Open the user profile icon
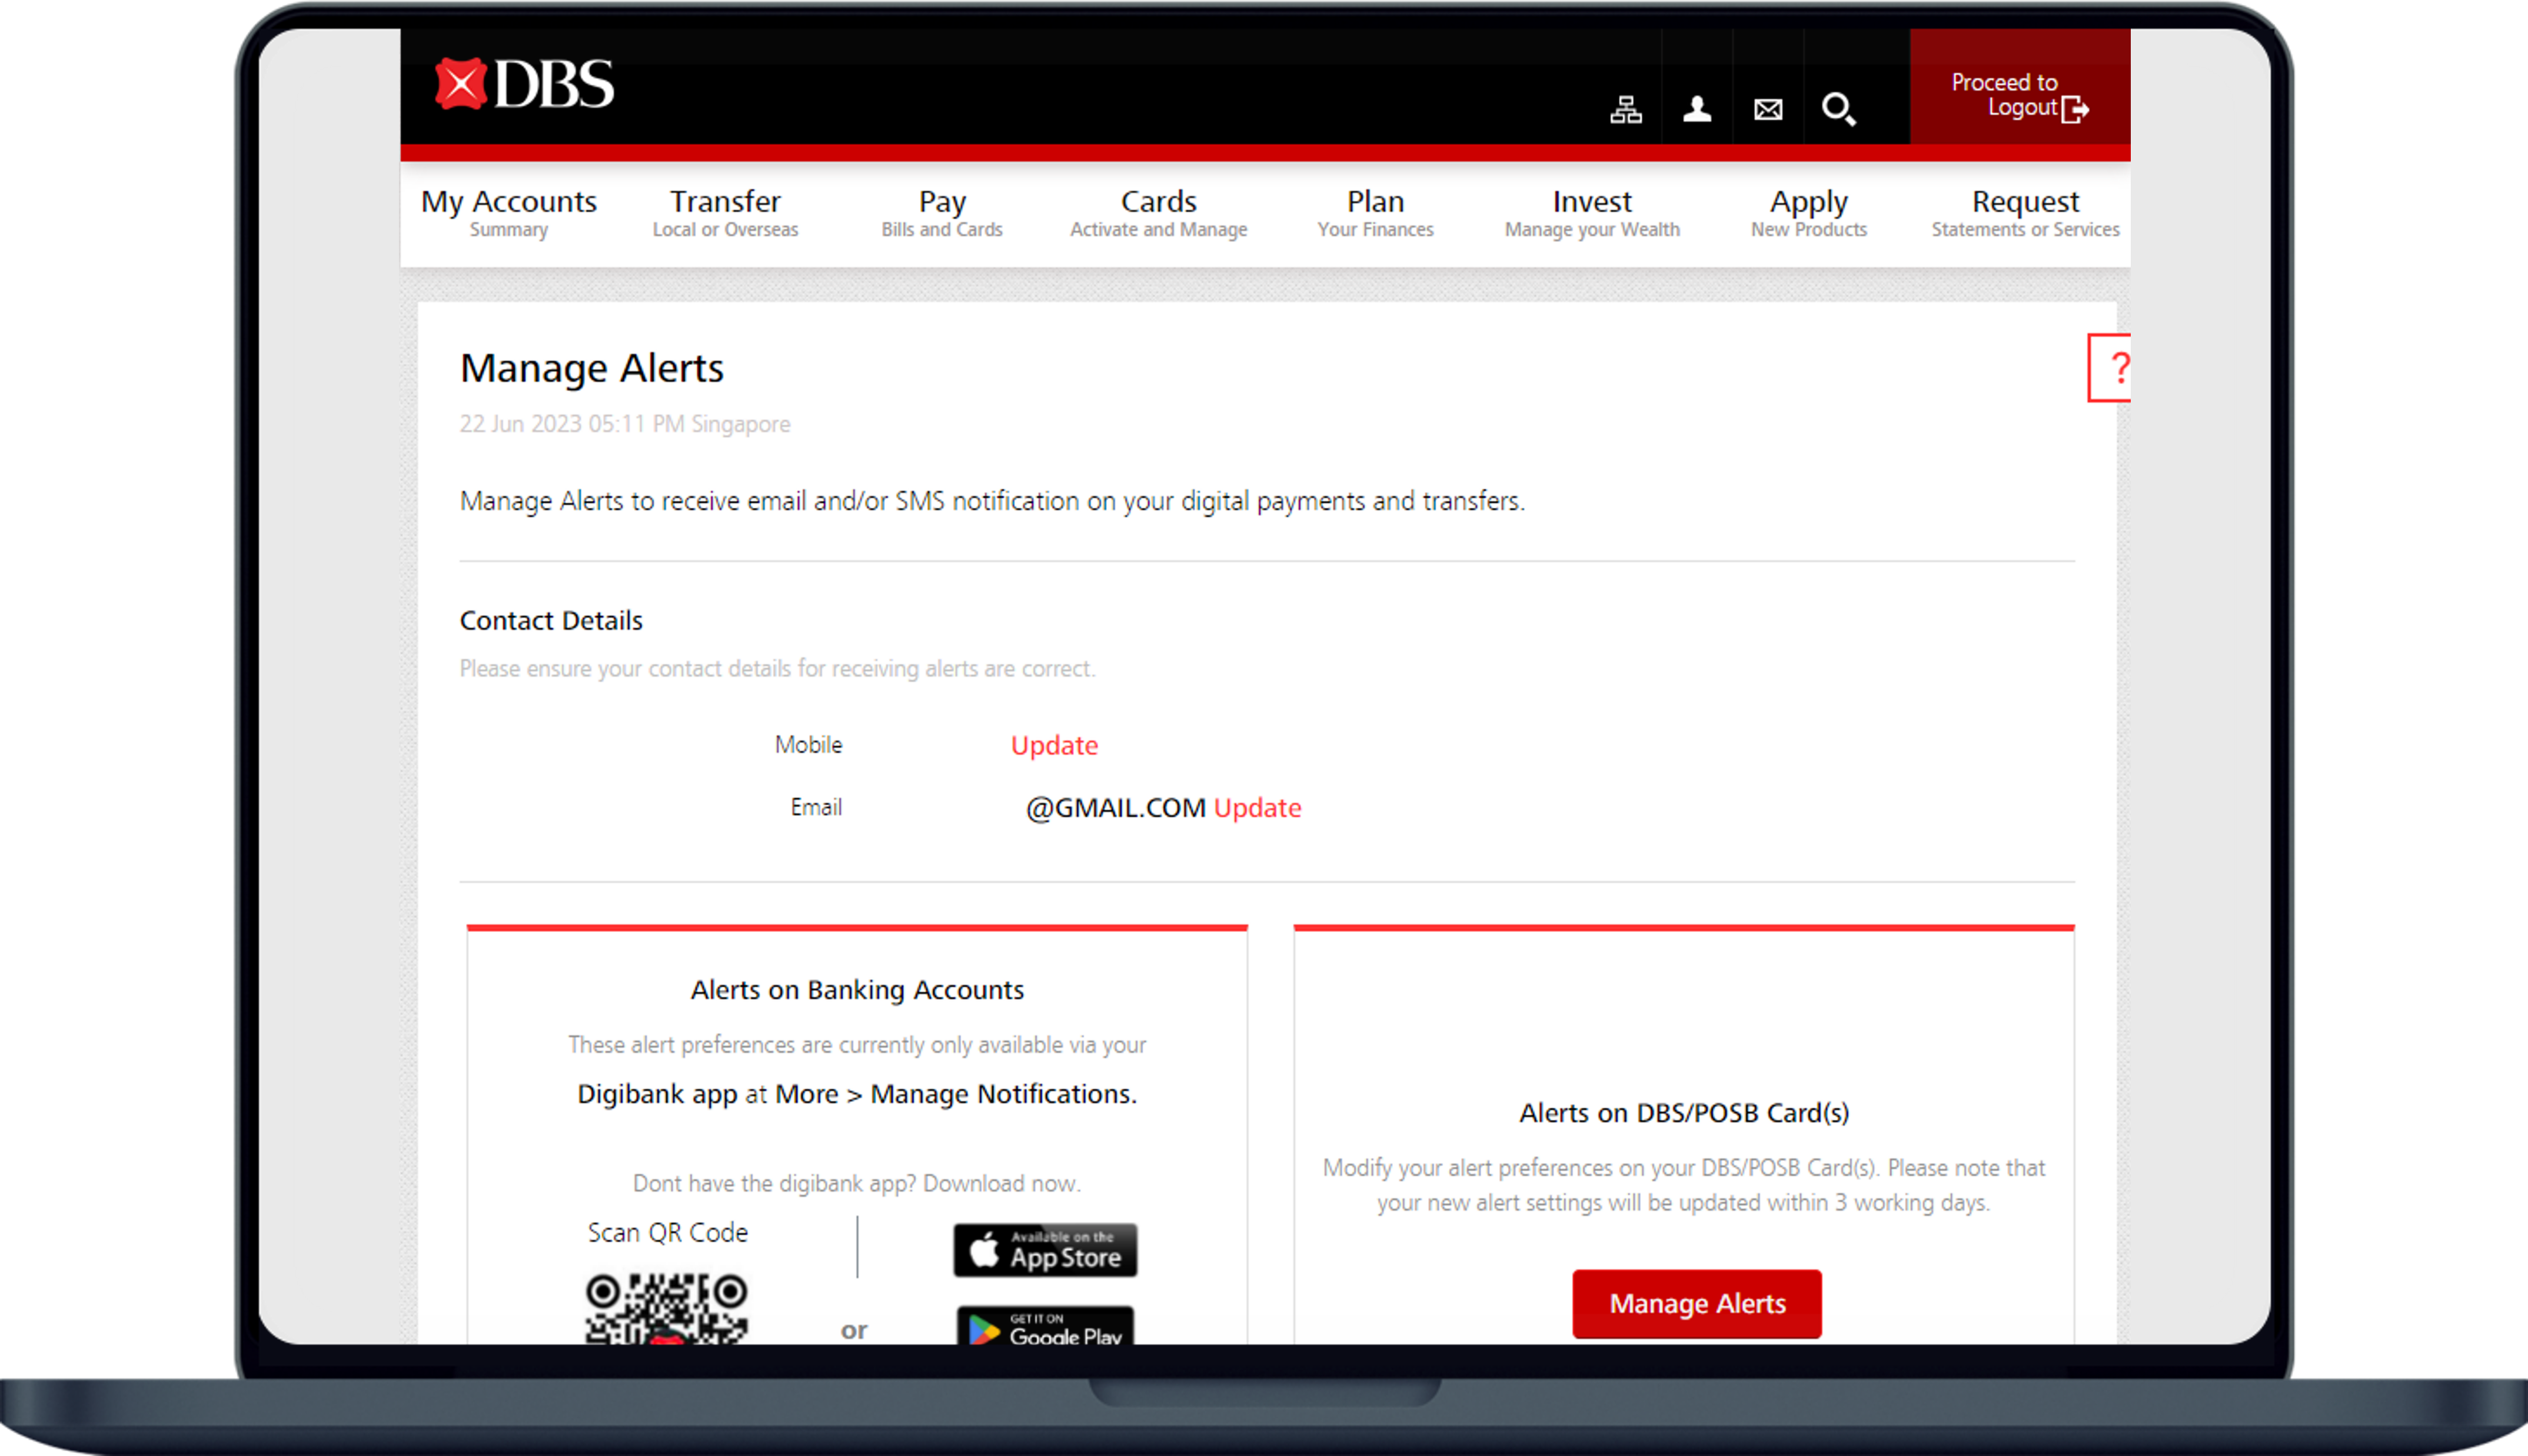Screen dimensions: 2528x1456 (x=1696, y=109)
